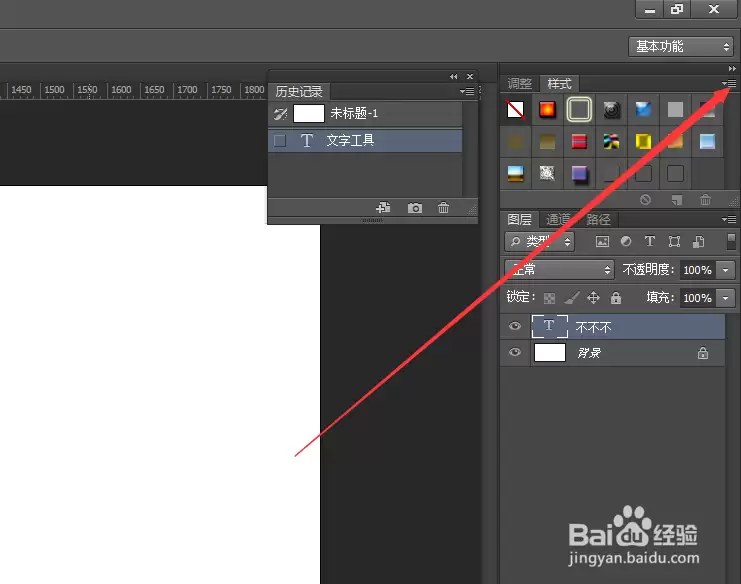Switch to the 调整 tab
The width and height of the screenshot is (741, 584).
520,84
